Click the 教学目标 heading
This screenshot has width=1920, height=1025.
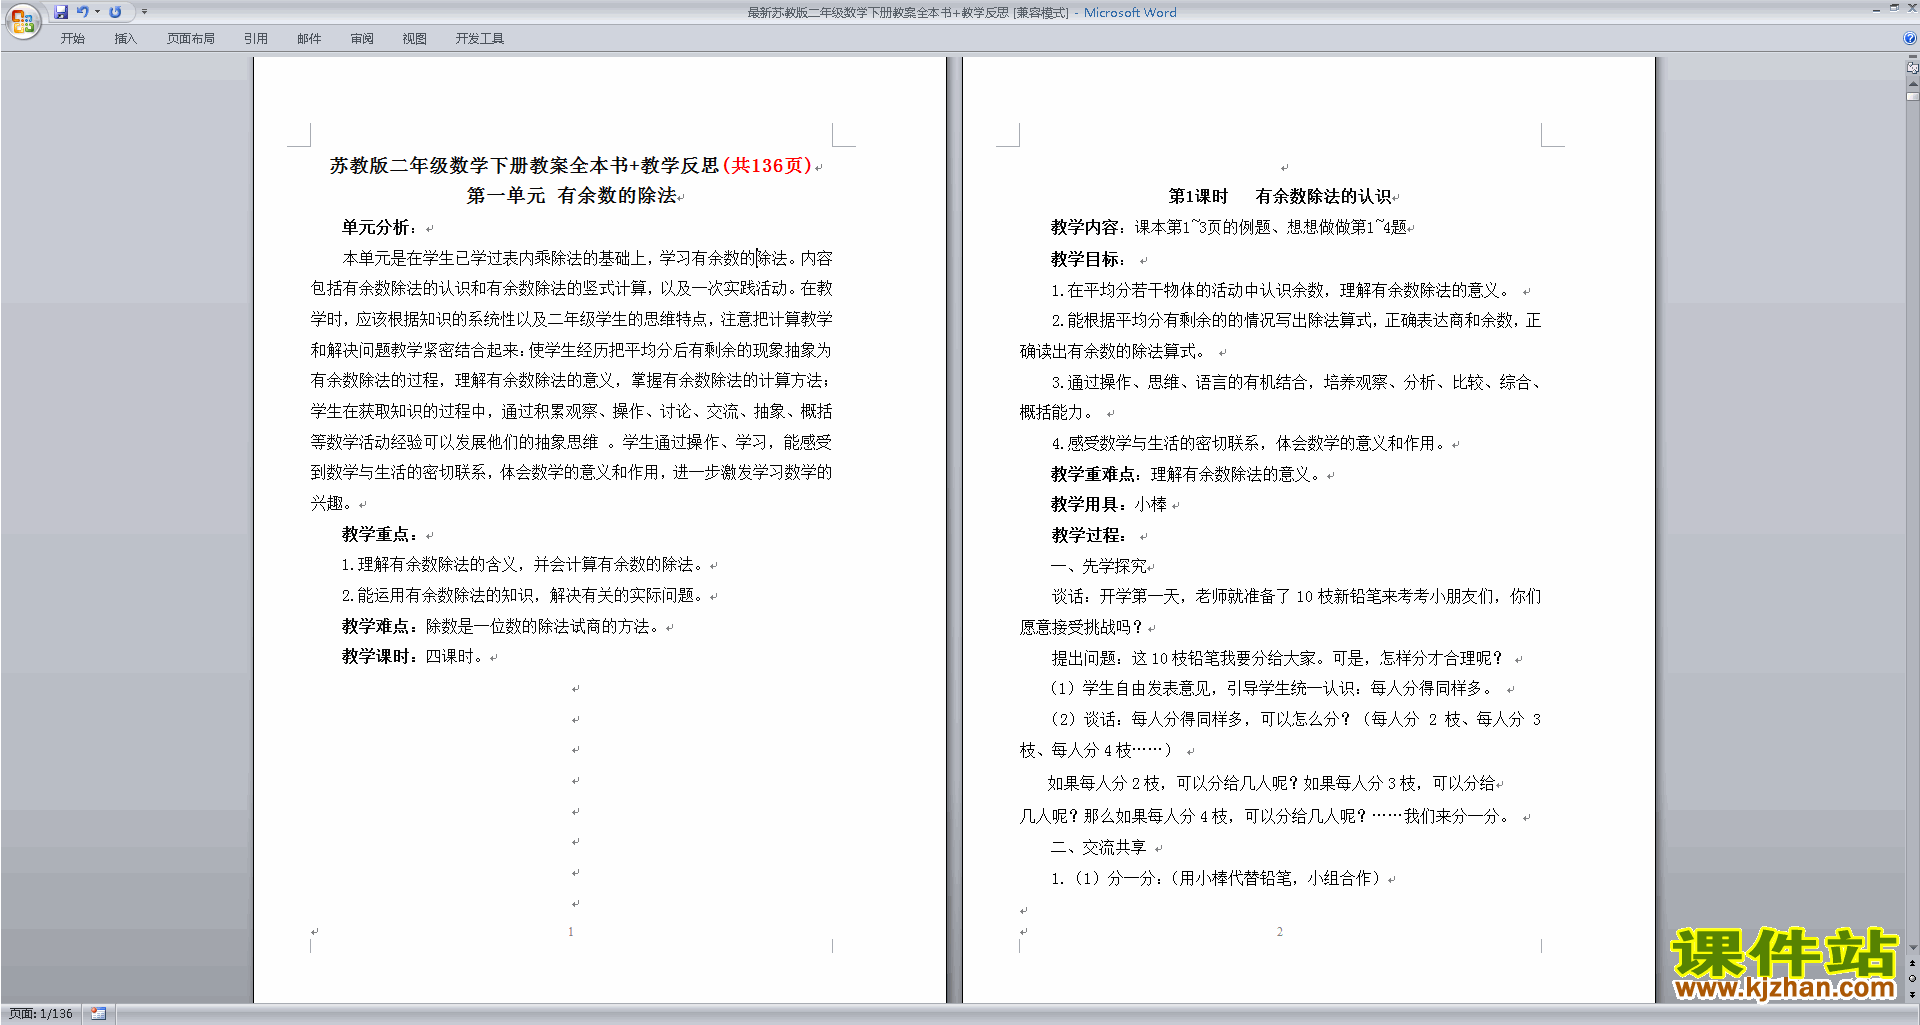[1088, 259]
